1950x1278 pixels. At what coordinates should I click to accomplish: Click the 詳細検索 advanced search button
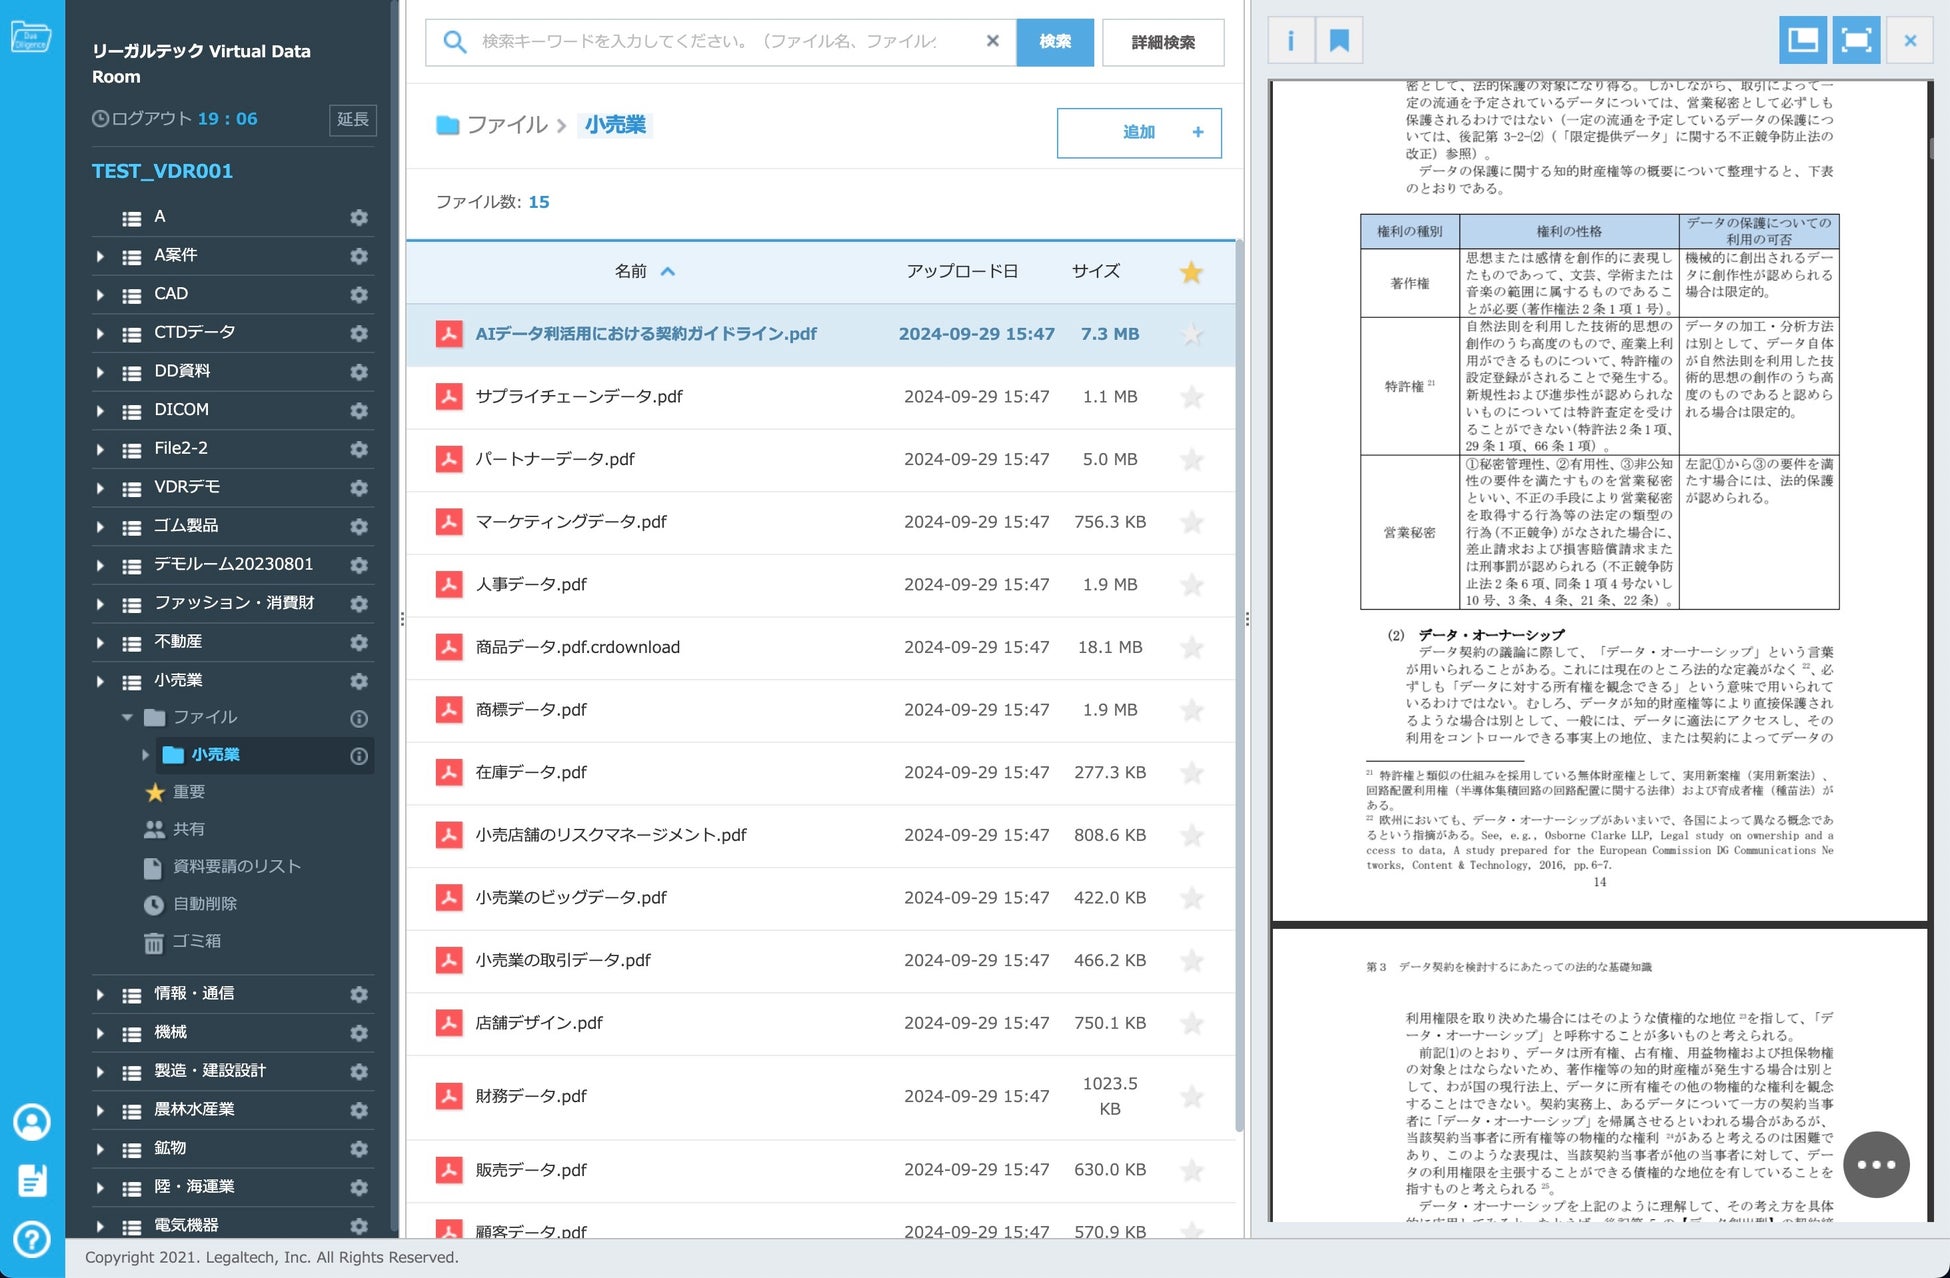[1163, 42]
